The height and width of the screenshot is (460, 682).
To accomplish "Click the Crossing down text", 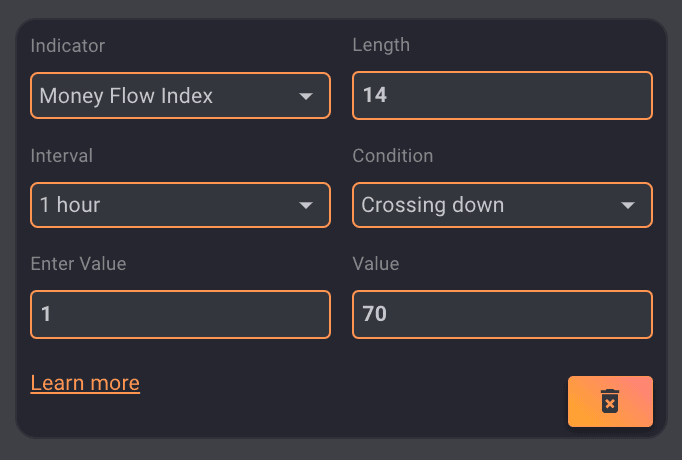I will pyautogui.click(x=433, y=205).
